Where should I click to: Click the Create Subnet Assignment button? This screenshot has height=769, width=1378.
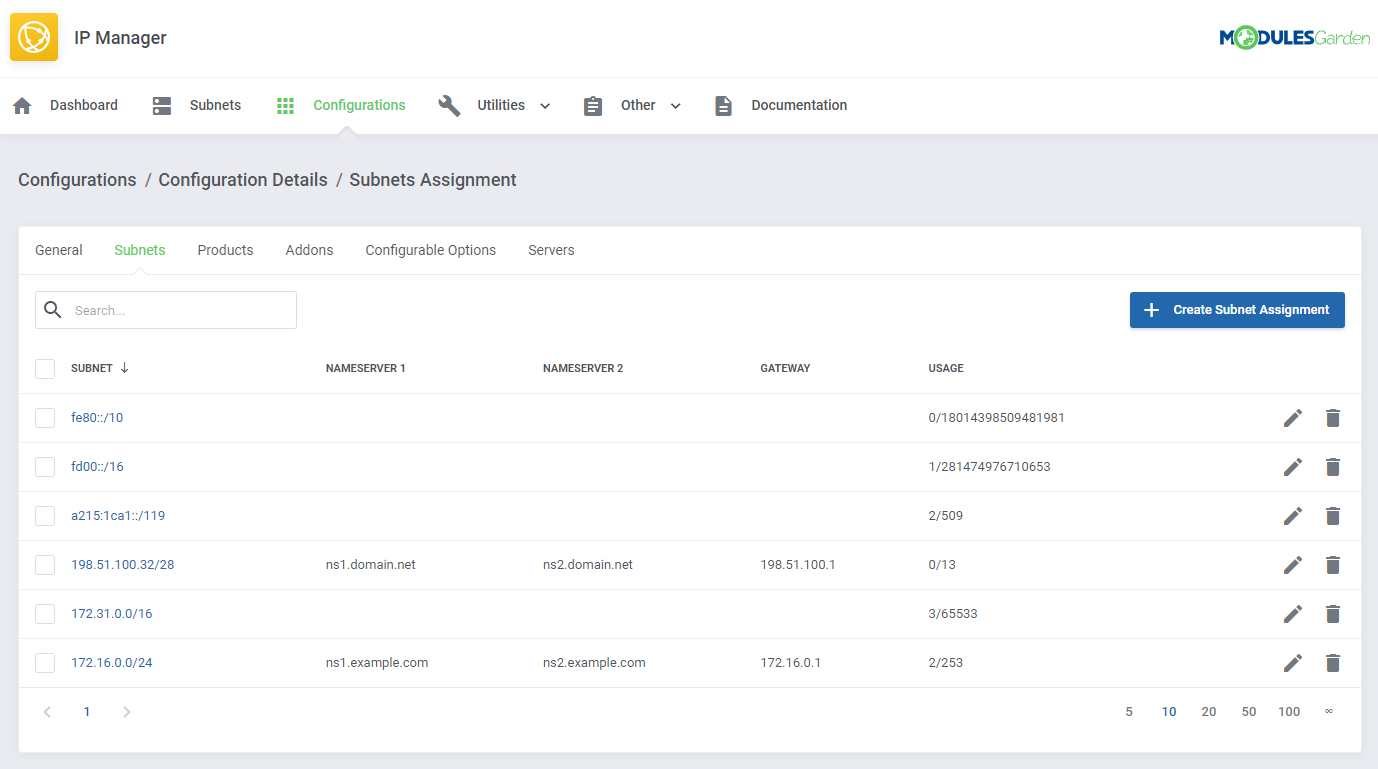pyautogui.click(x=1237, y=310)
